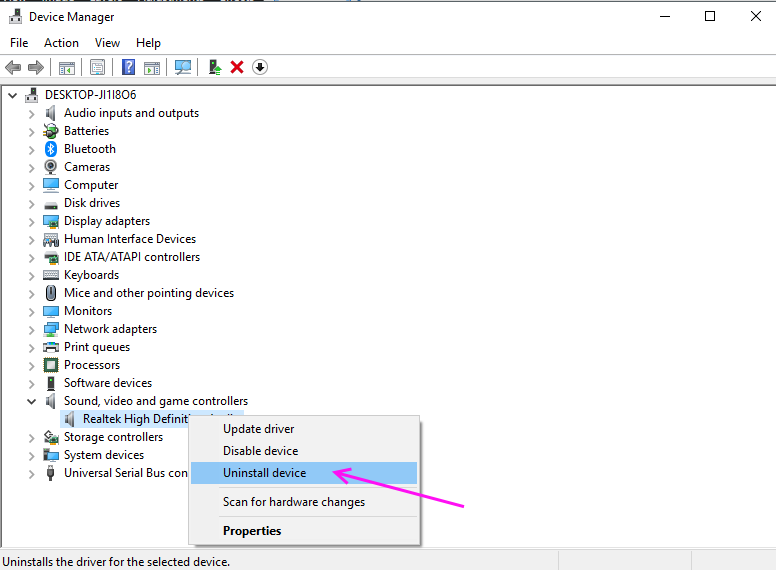Open the File menu

click(x=19, y=43)
